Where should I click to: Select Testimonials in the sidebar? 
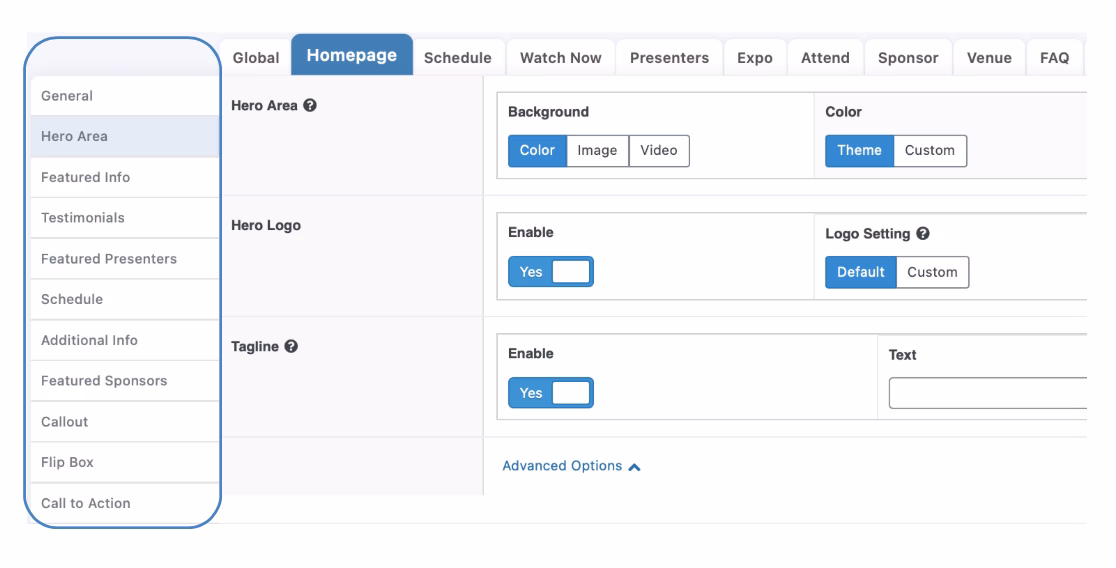tap(82, 217)
